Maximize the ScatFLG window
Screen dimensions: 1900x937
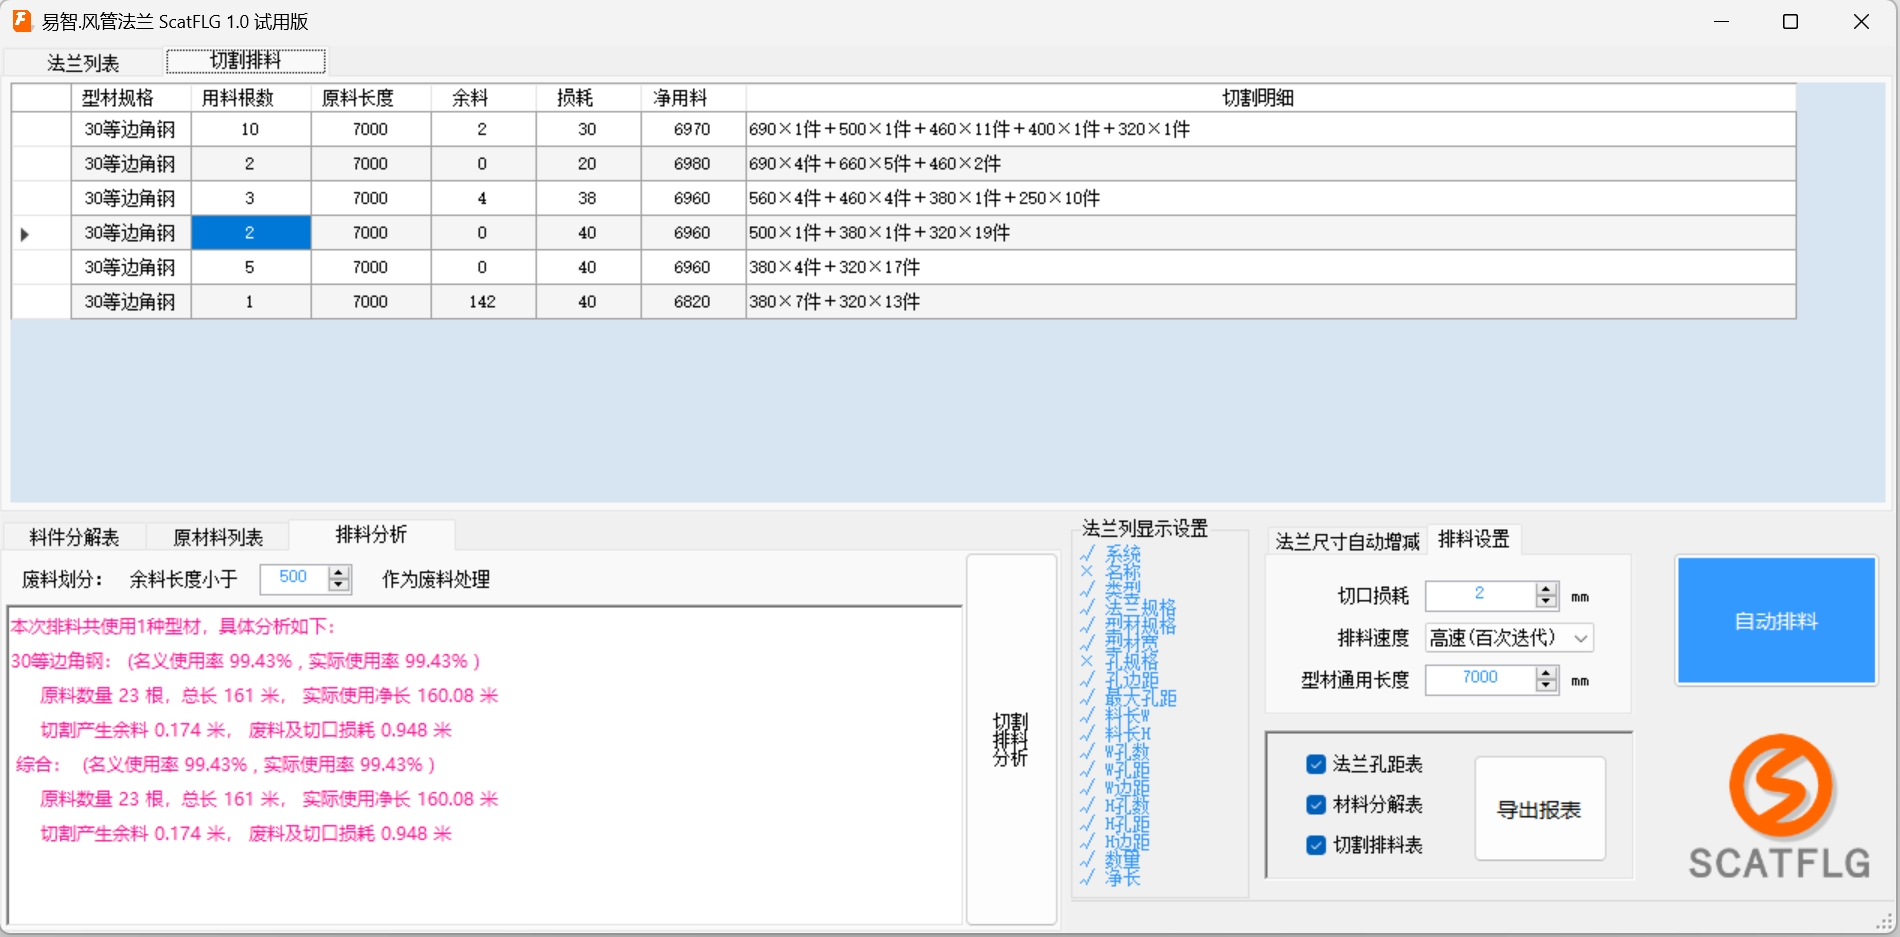click(1790, 22)
